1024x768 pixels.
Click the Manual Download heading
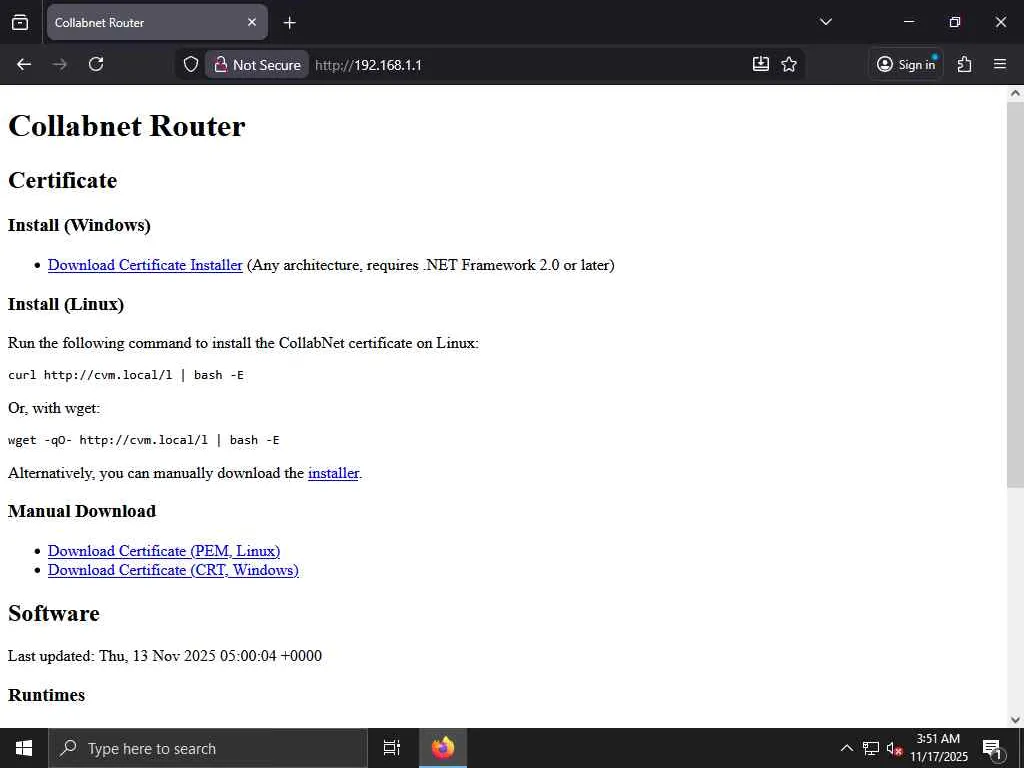click(82, 511)
